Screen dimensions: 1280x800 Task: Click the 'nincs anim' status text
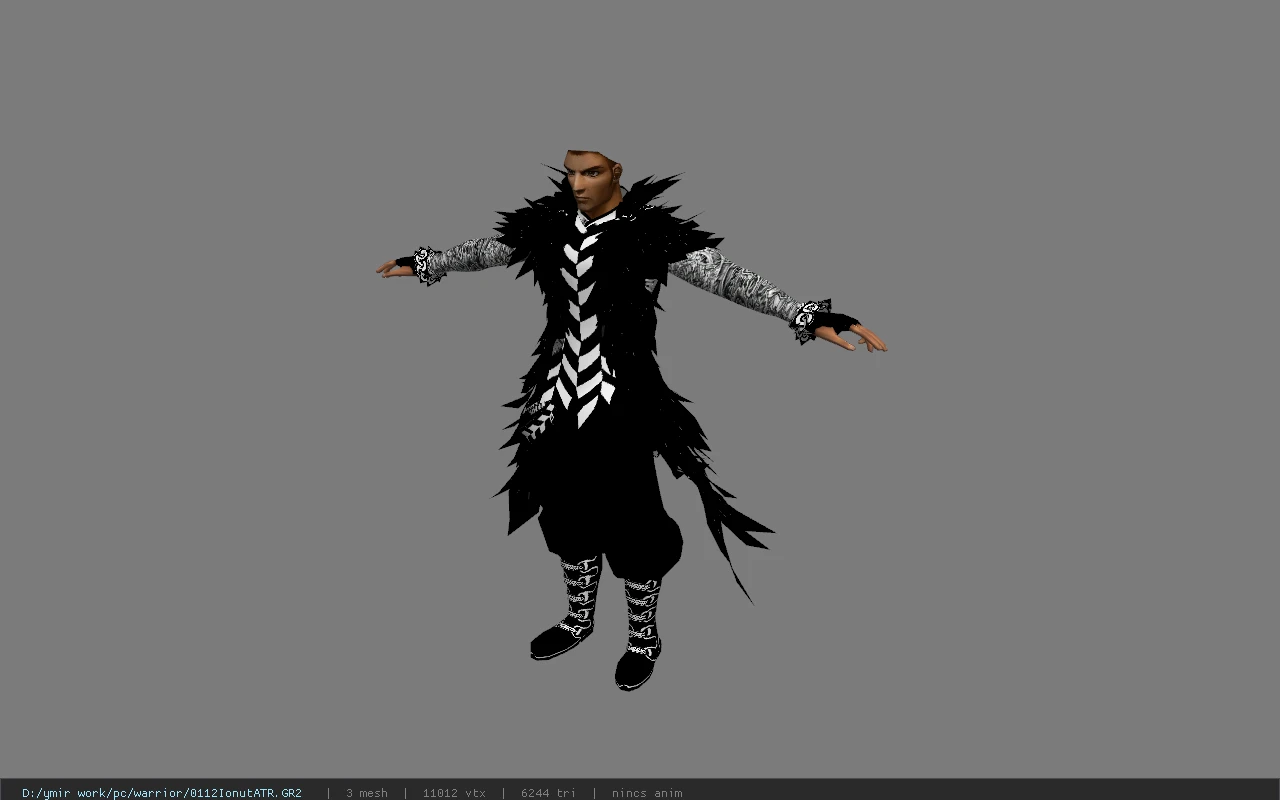pyautogui.click(x=647, y=793)
